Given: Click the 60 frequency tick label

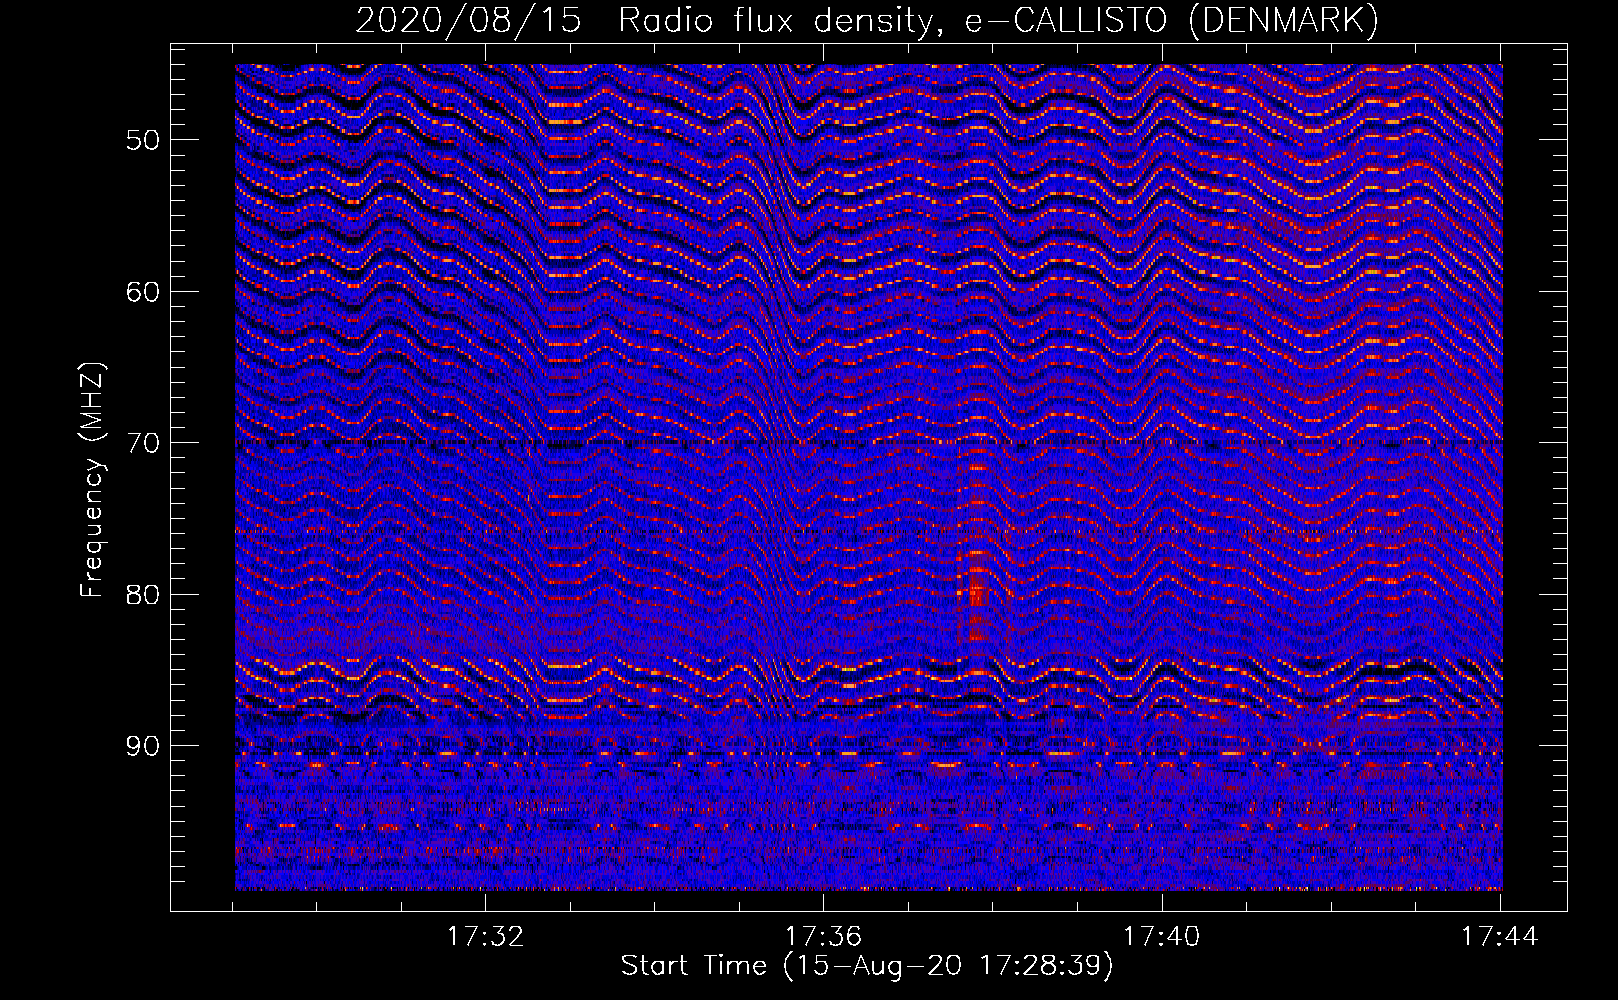Looking at the screenshot, I should pyautogui.click(x=142, y=292).
